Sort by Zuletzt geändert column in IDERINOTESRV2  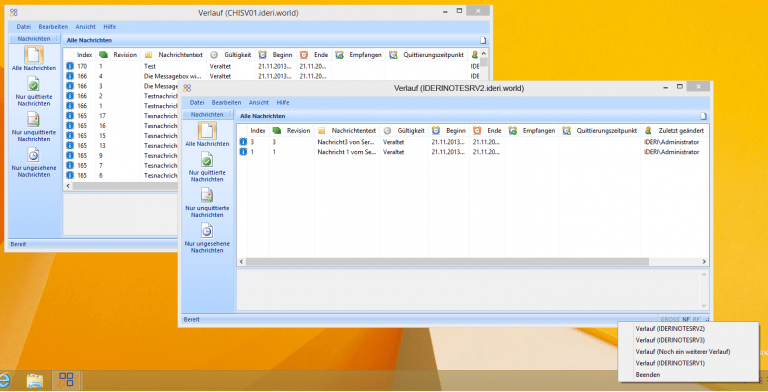tap(674, 130)
